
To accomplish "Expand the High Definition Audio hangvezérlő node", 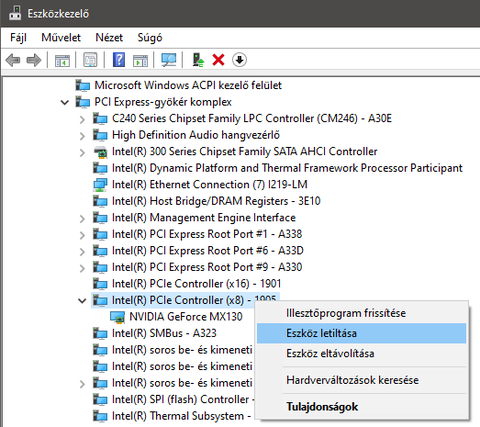I will click(x=82, y=136).
